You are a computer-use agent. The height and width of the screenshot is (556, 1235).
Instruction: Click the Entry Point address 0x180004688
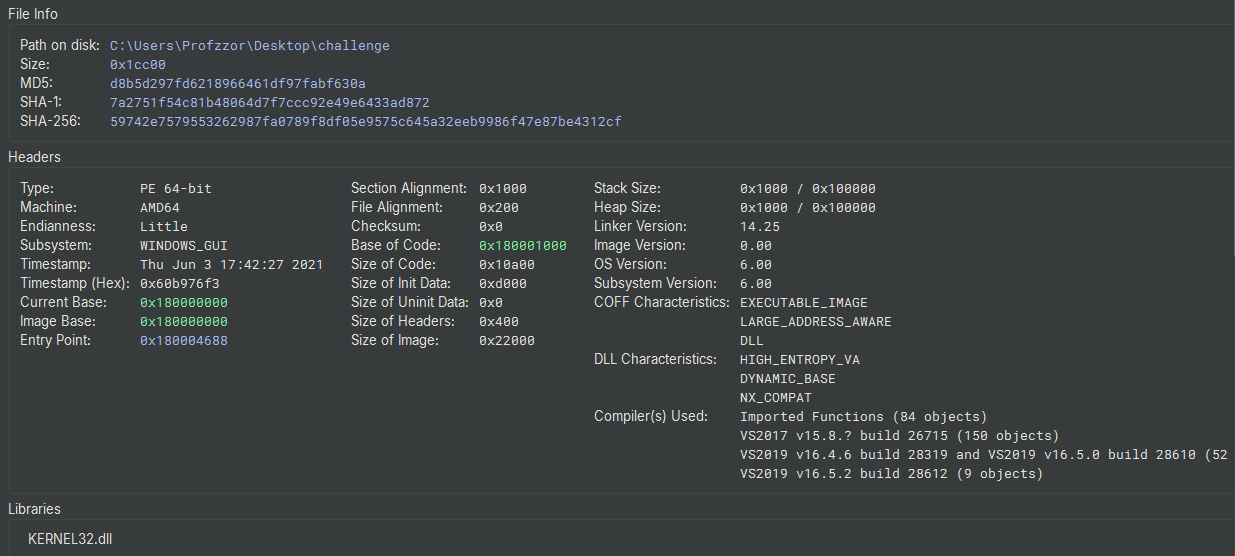(183, 341)
